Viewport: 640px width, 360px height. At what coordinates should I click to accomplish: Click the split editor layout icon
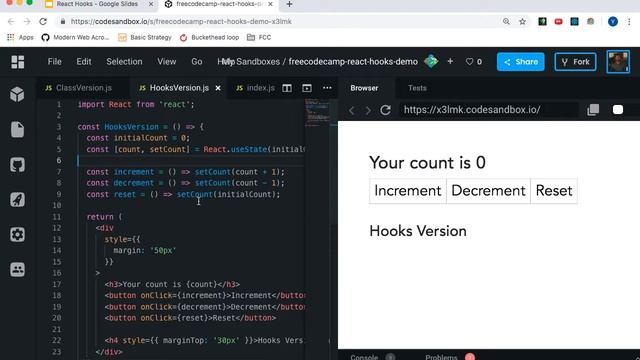click(x=287, y=88)
